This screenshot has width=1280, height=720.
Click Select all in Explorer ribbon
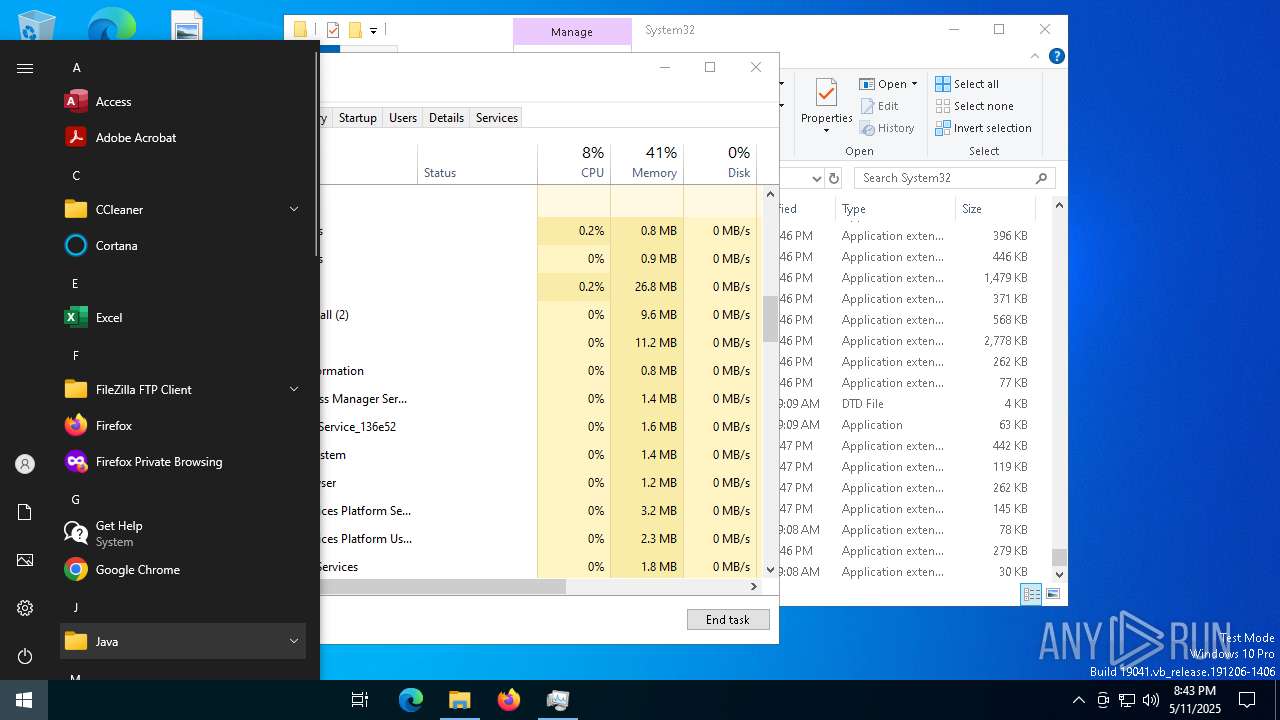[x=967, y=84]
